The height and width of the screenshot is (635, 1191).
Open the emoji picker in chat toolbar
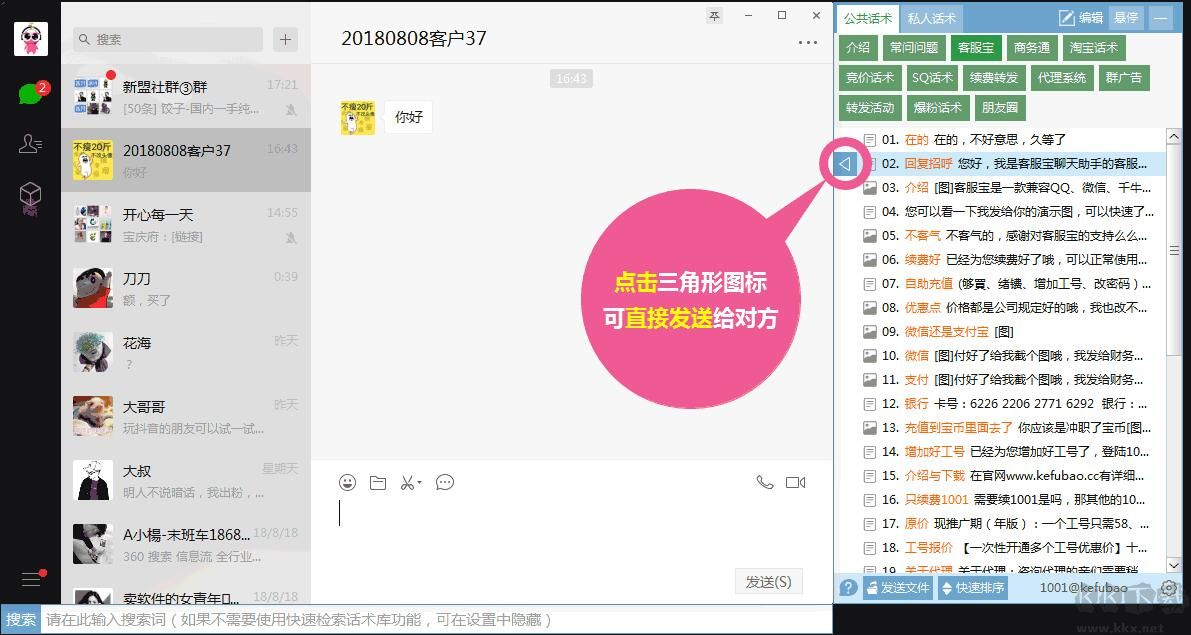pos(347,482)
